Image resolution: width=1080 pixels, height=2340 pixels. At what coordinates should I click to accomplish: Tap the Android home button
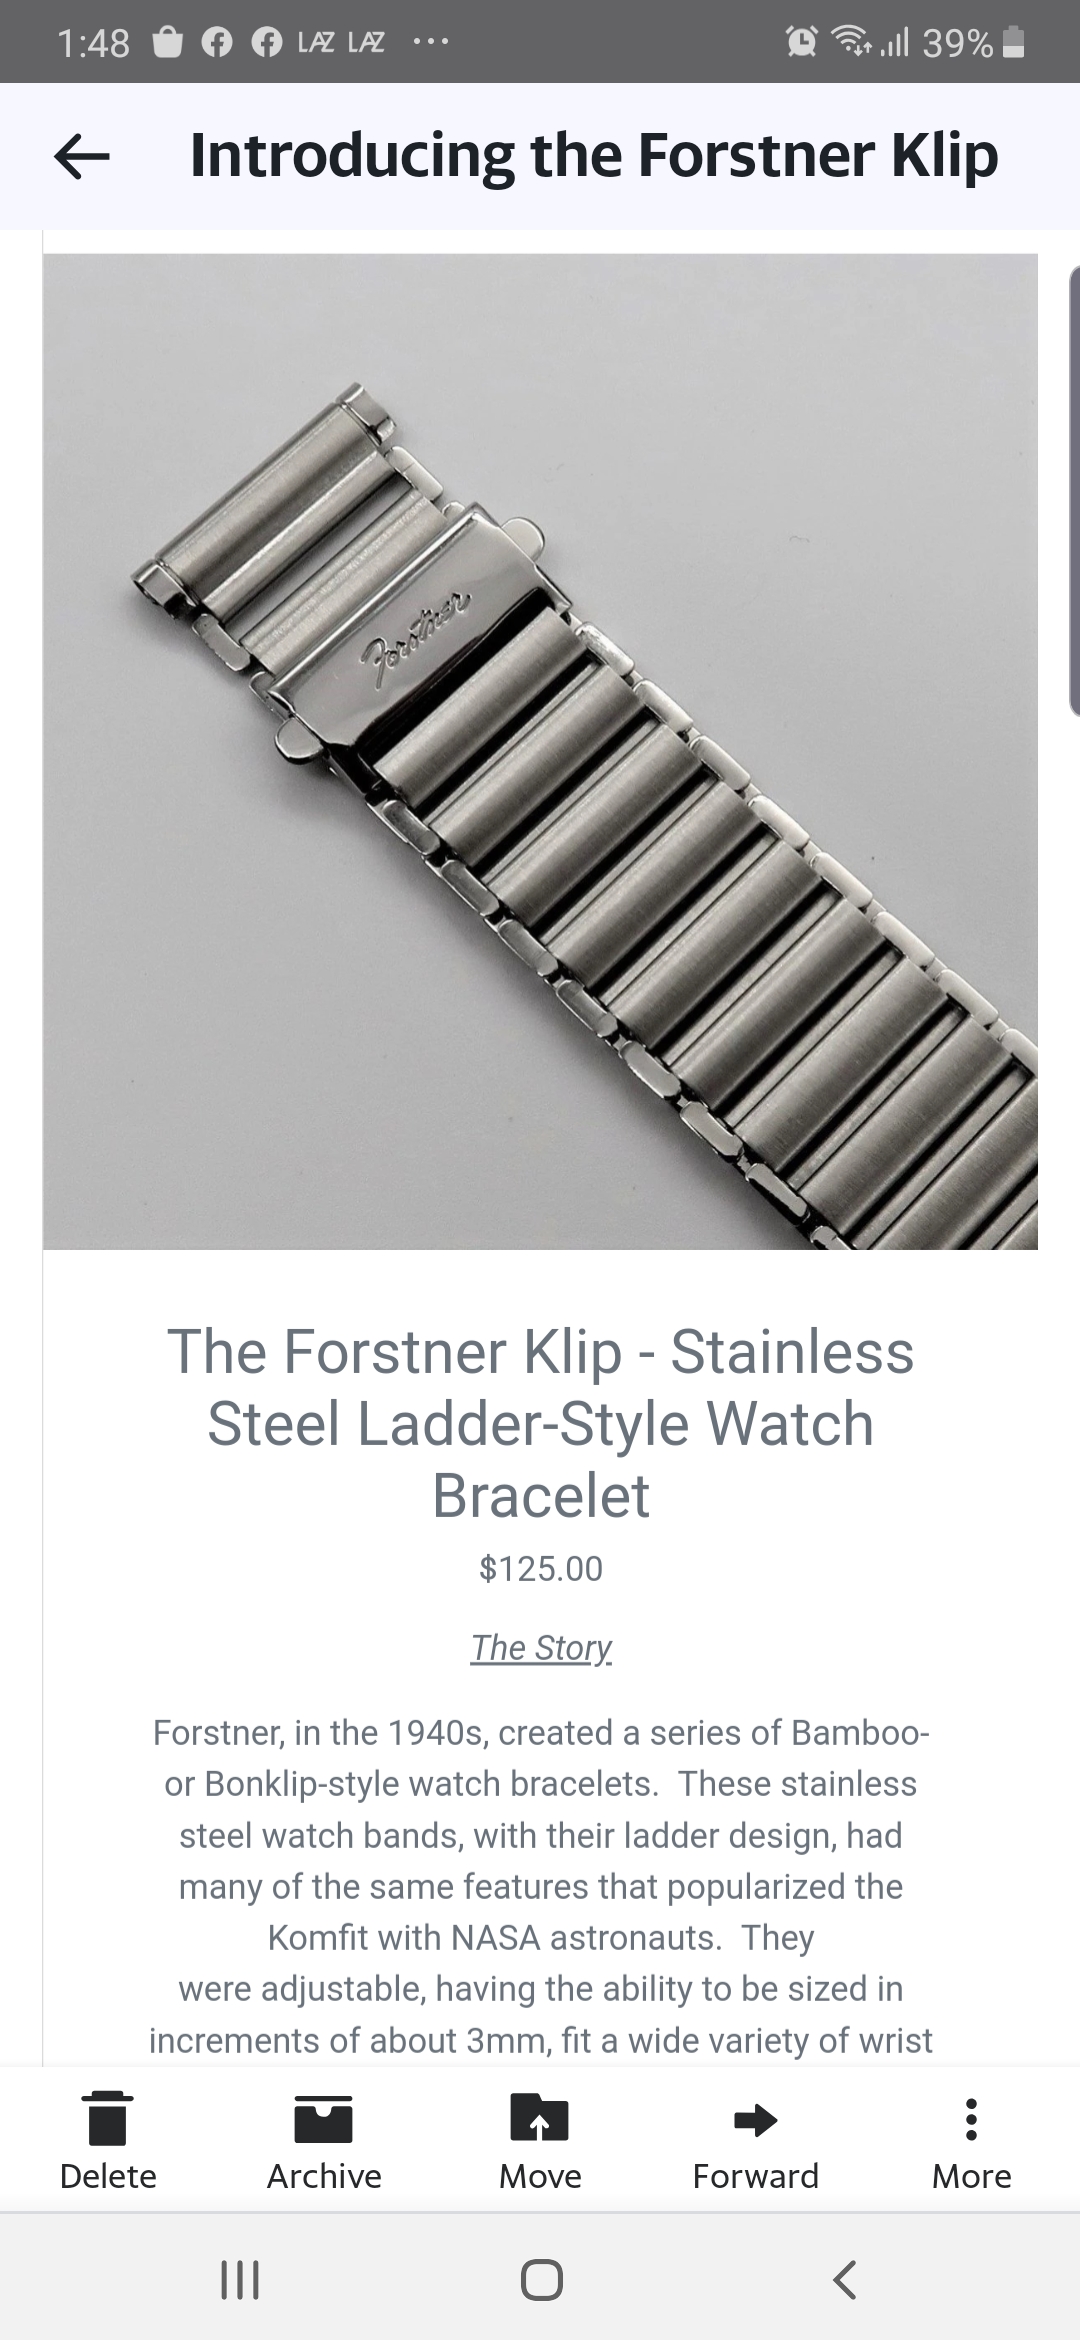541,2280
